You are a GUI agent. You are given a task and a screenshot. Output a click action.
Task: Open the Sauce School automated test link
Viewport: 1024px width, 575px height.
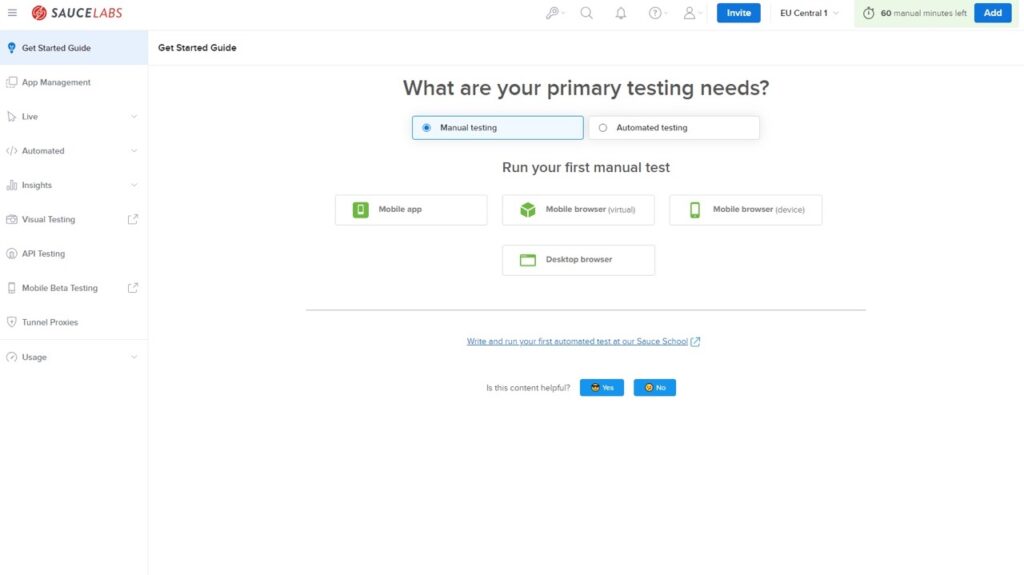click(x=577, y=342)
